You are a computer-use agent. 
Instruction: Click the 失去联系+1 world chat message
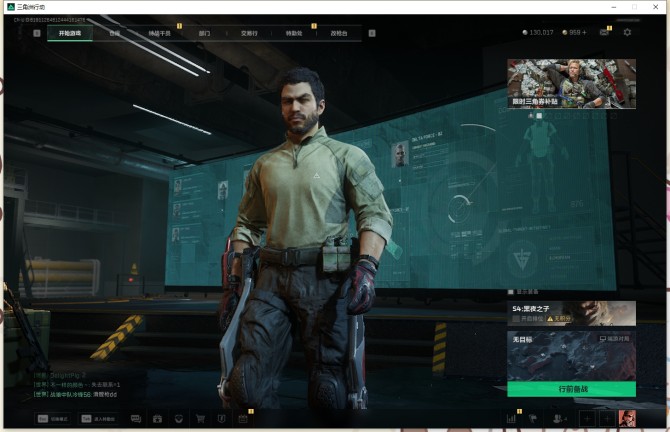[x=77, y=385]
